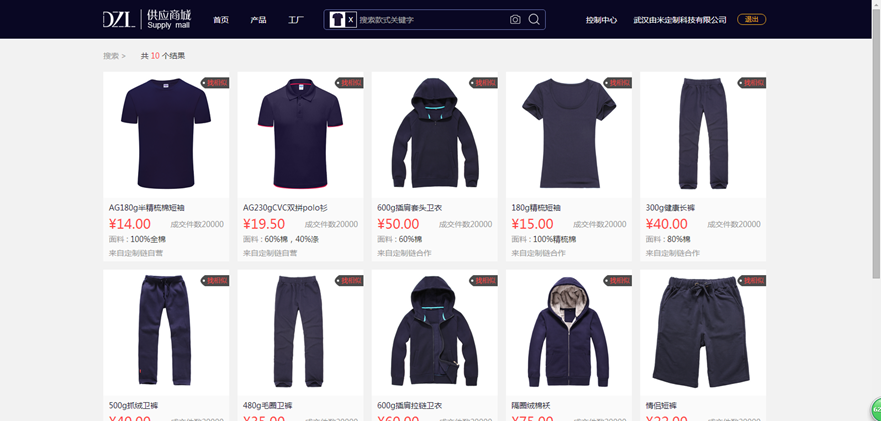
Task: Click similar-search tag on 180g combed tee
Action: pyautogui.click(x=618, y=83)
